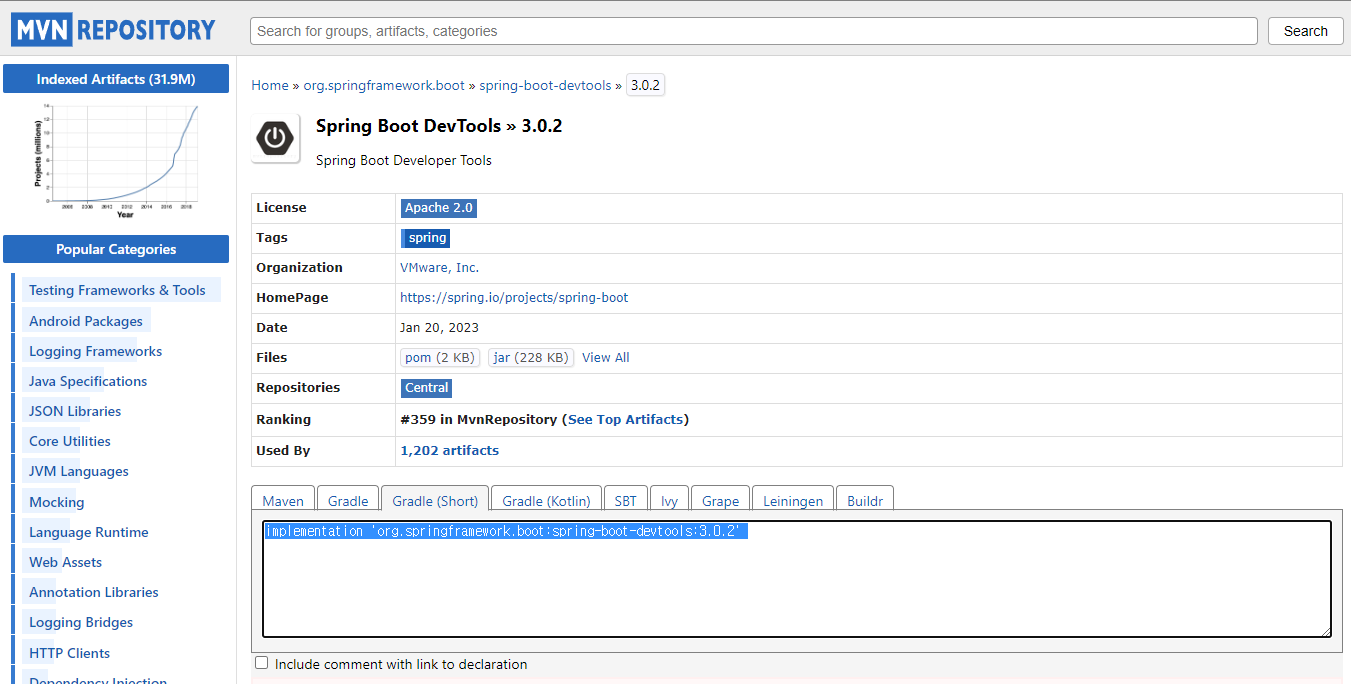Download the pom (2 KB) file
Image resolution: width=1351 pixels, height=684 pixels.
click(440, 358)
